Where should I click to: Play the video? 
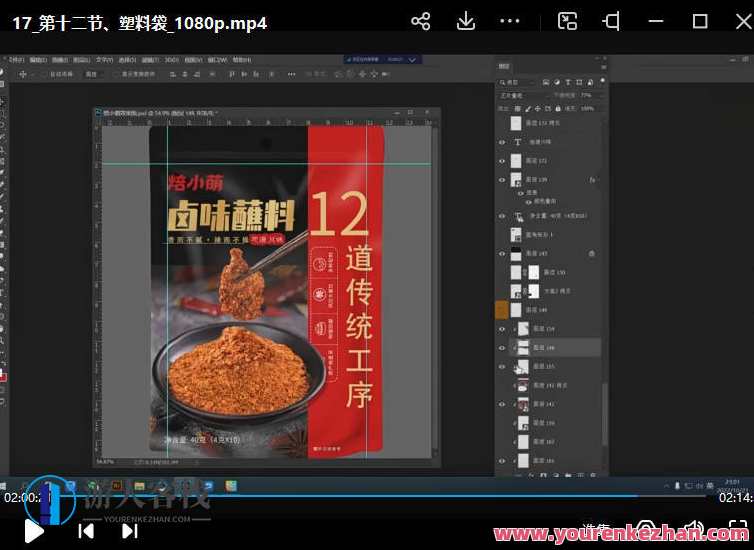[34, 531]
